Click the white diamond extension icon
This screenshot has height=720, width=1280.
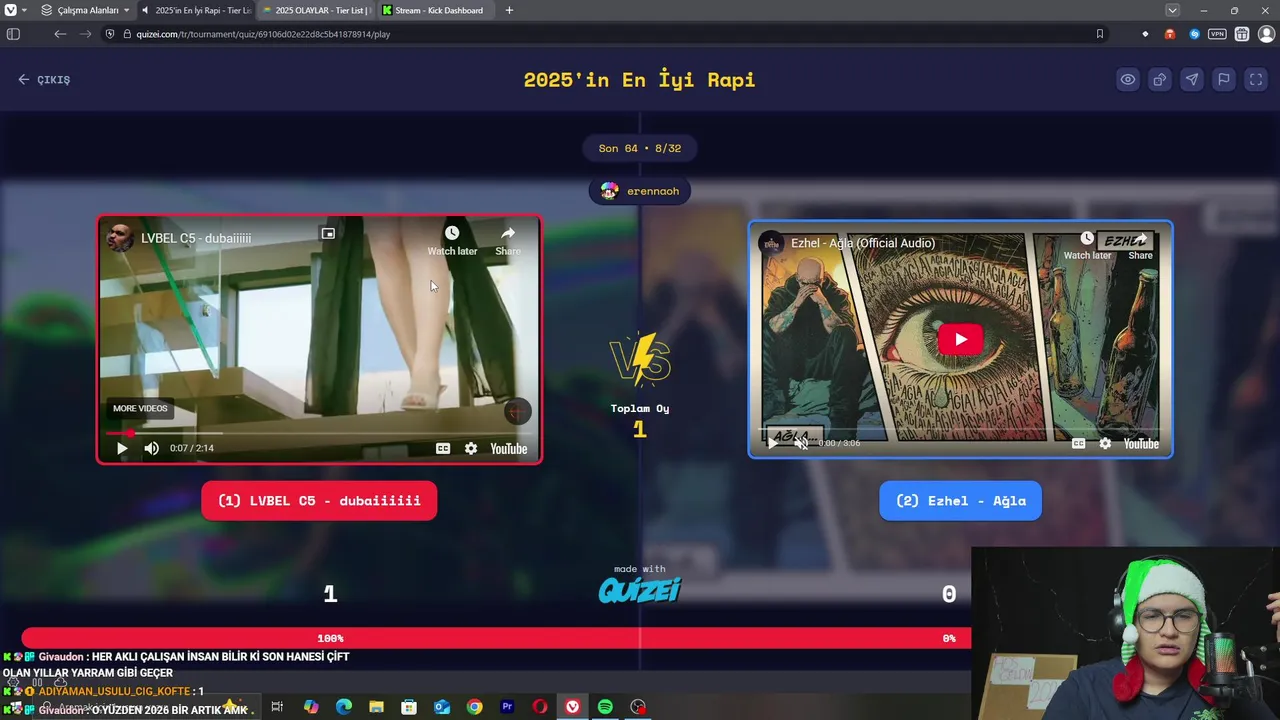click(1145, 34)
